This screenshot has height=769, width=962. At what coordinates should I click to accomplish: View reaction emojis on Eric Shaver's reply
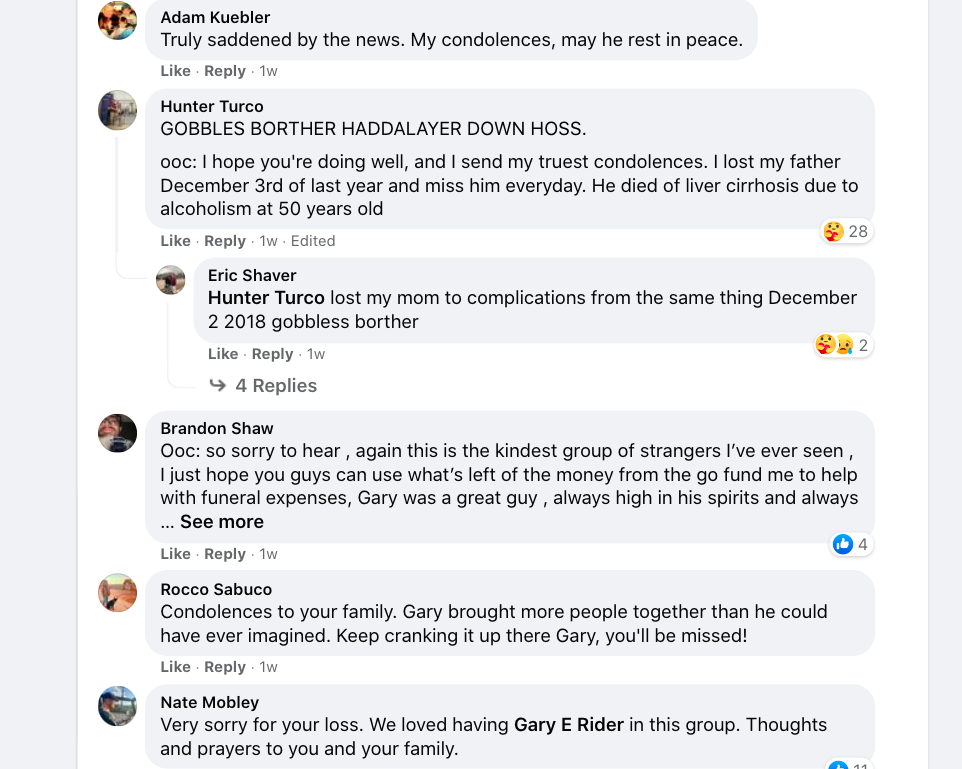point(843,346)
